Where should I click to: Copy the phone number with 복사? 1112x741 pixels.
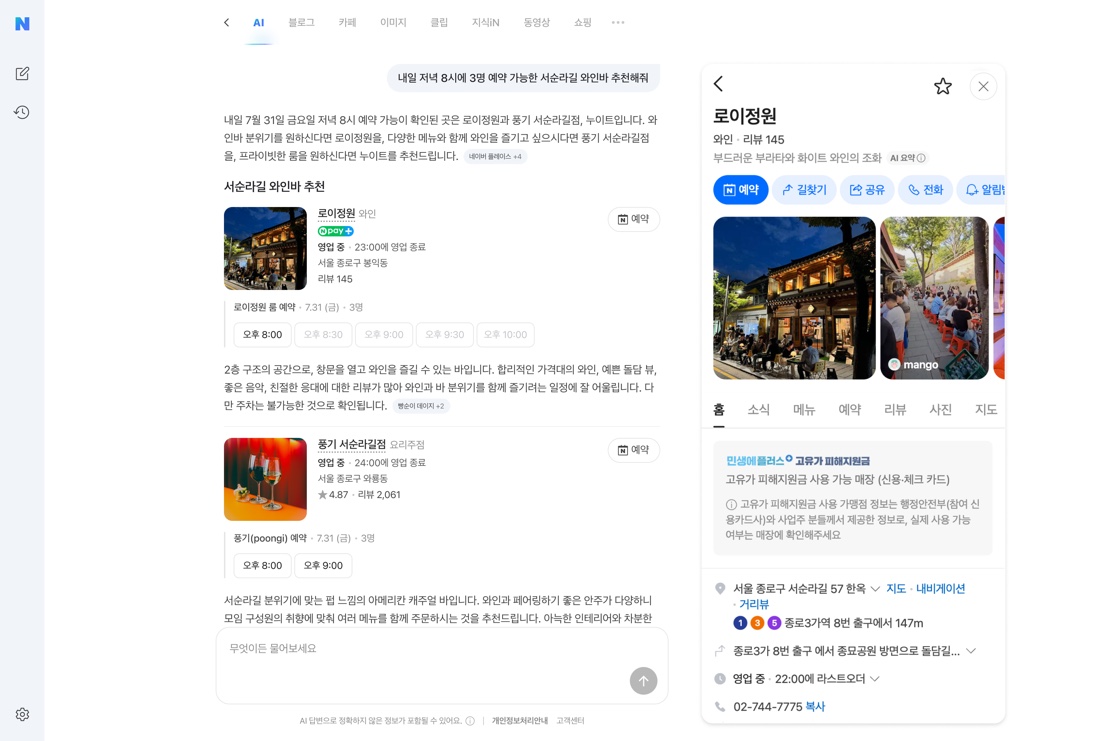(816, 707)
